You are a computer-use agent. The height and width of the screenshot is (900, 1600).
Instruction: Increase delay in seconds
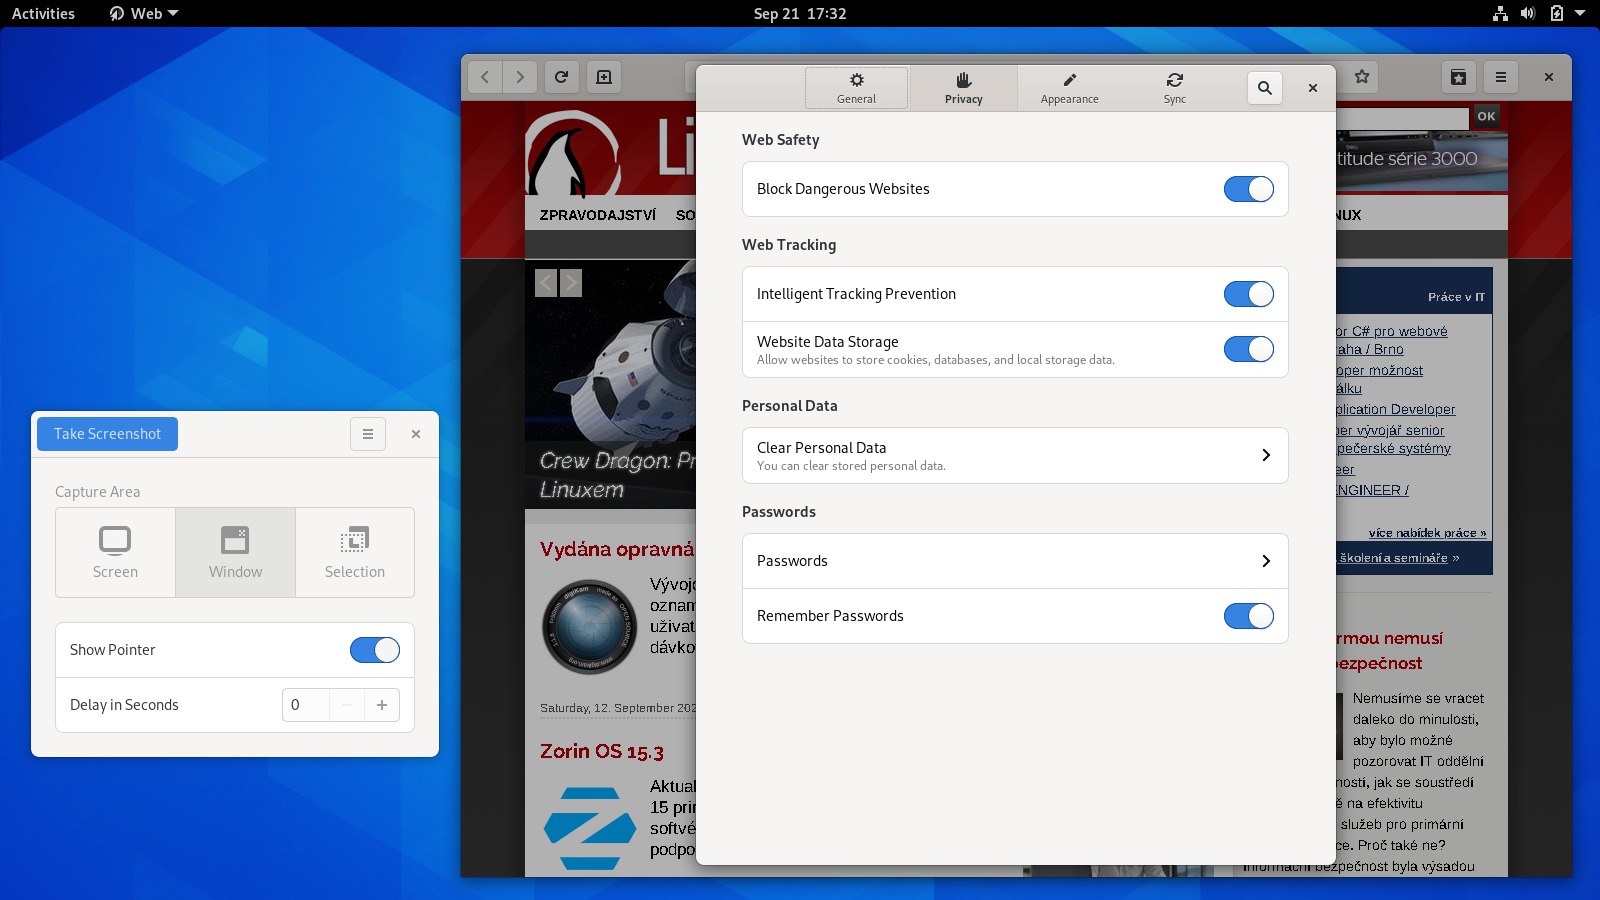pos(382,705)
